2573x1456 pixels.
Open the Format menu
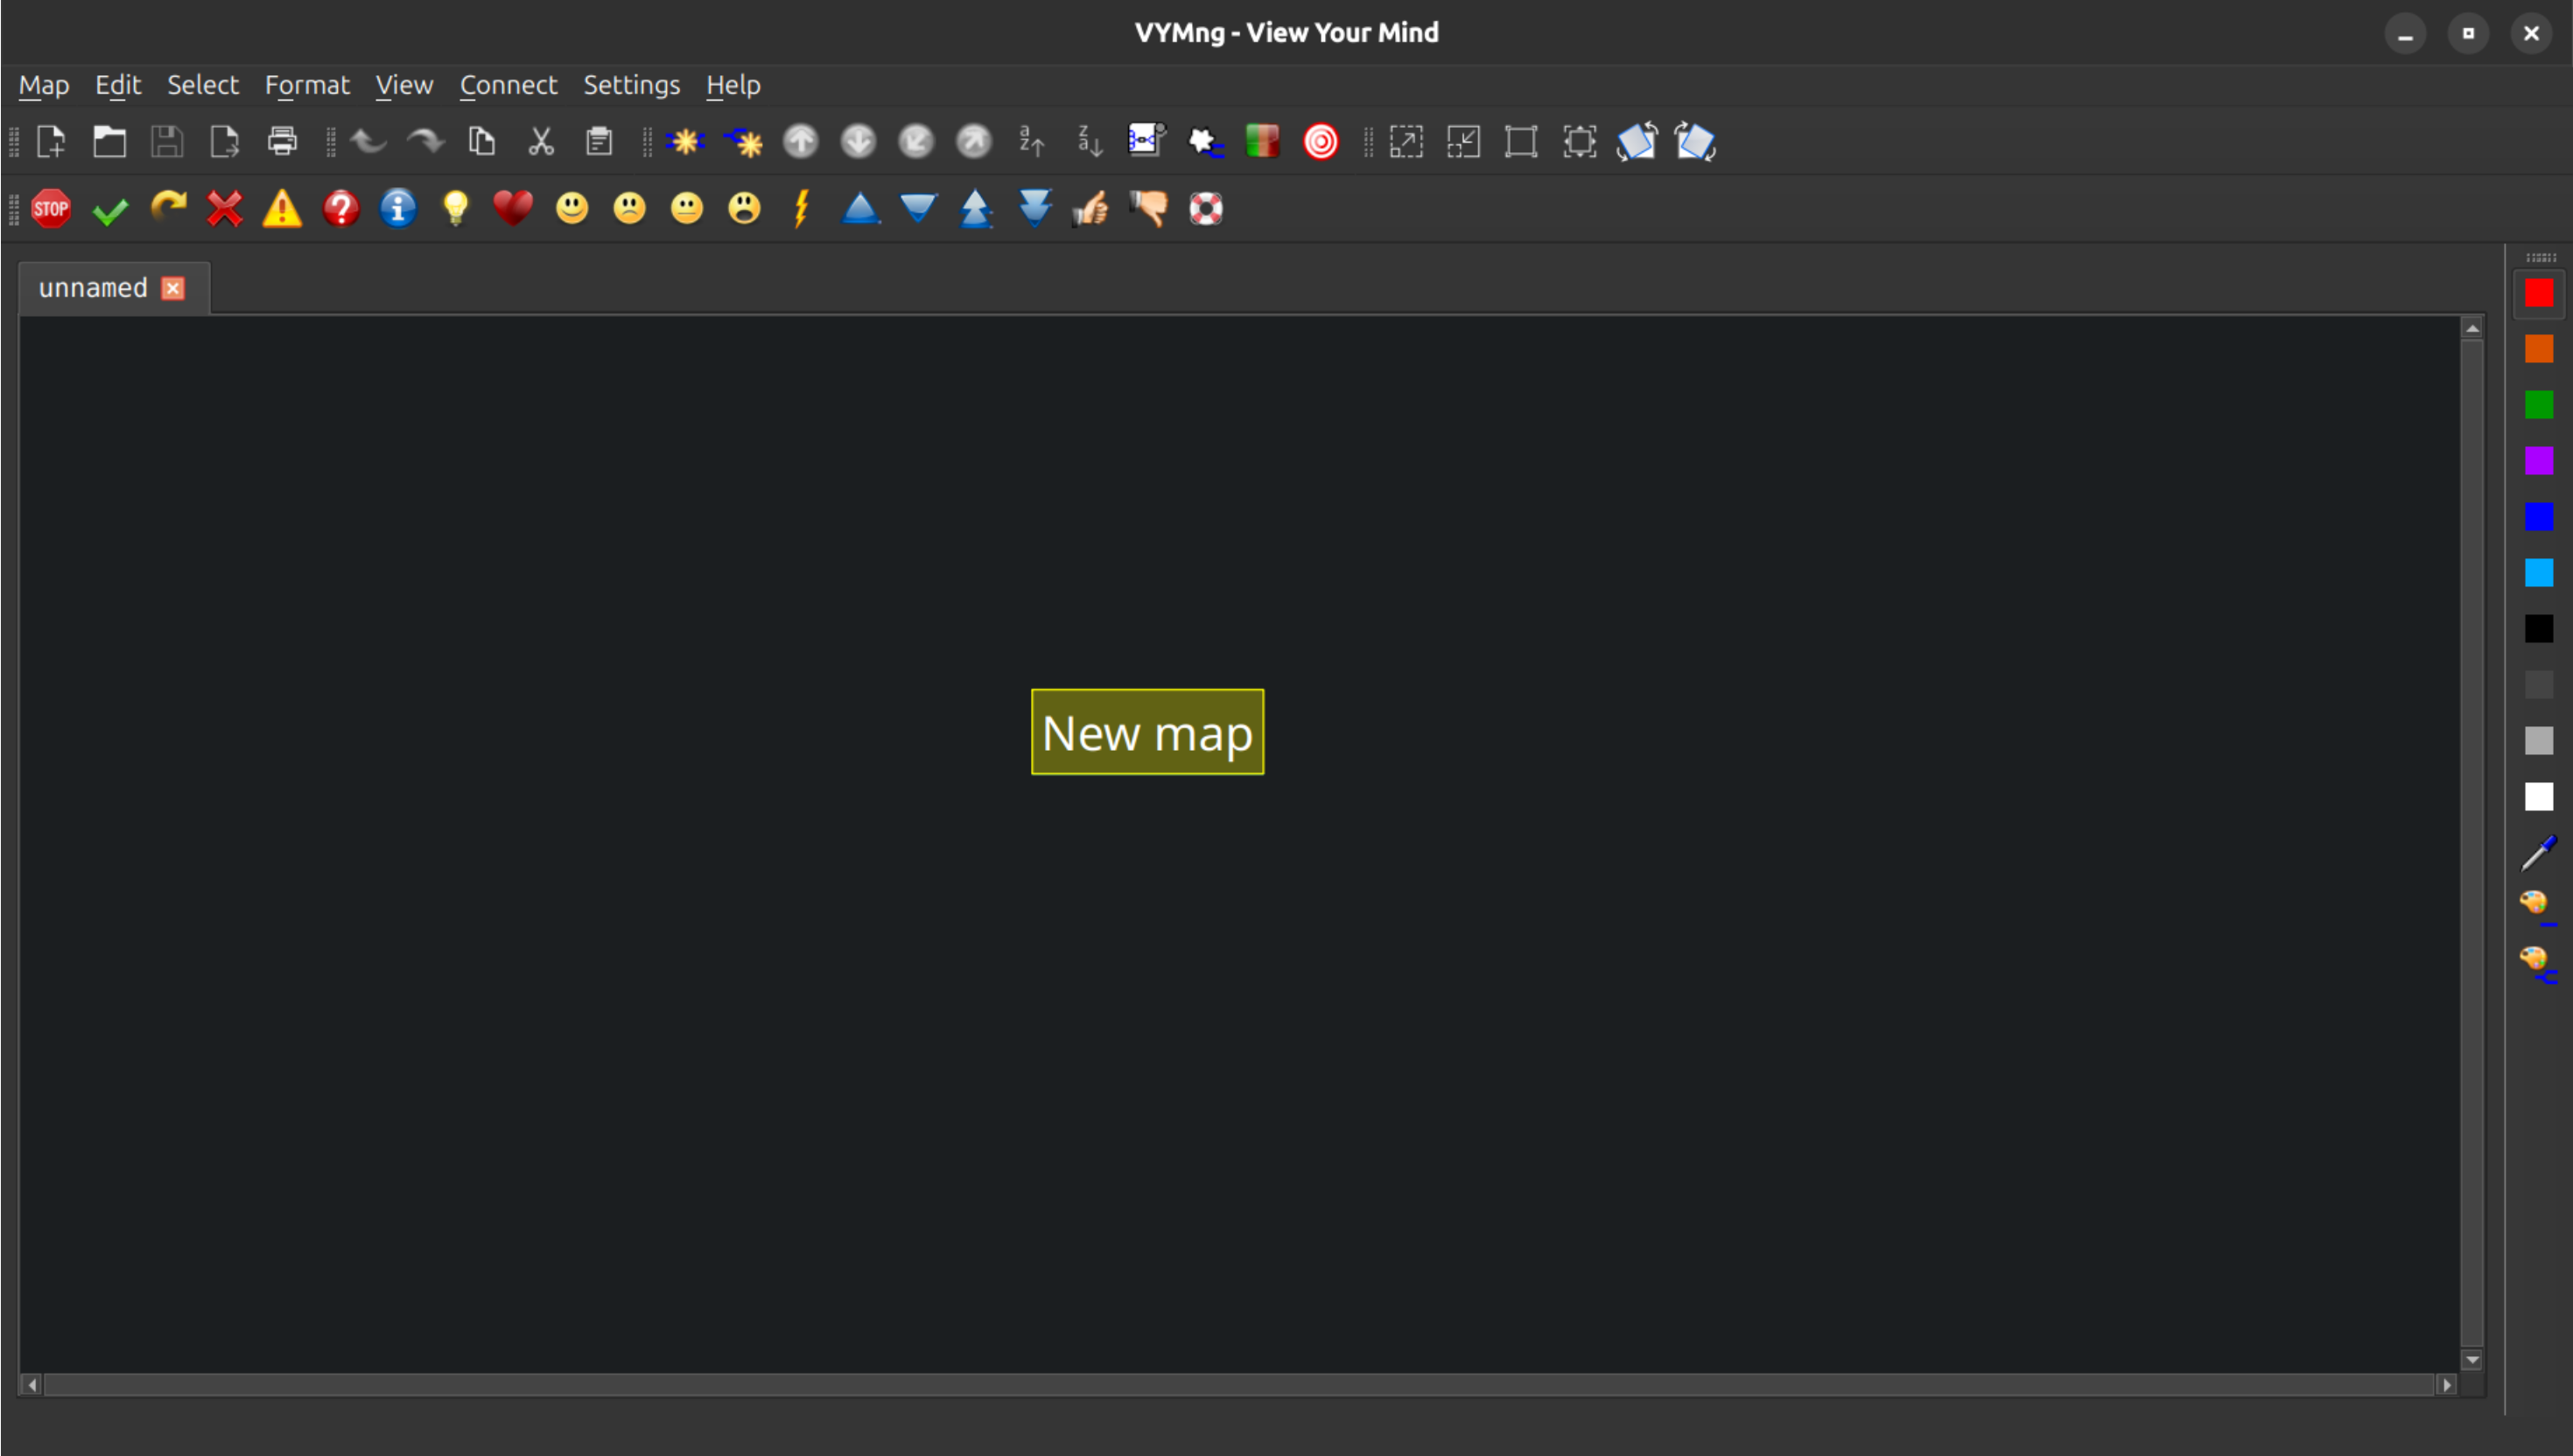click(307, 85)
